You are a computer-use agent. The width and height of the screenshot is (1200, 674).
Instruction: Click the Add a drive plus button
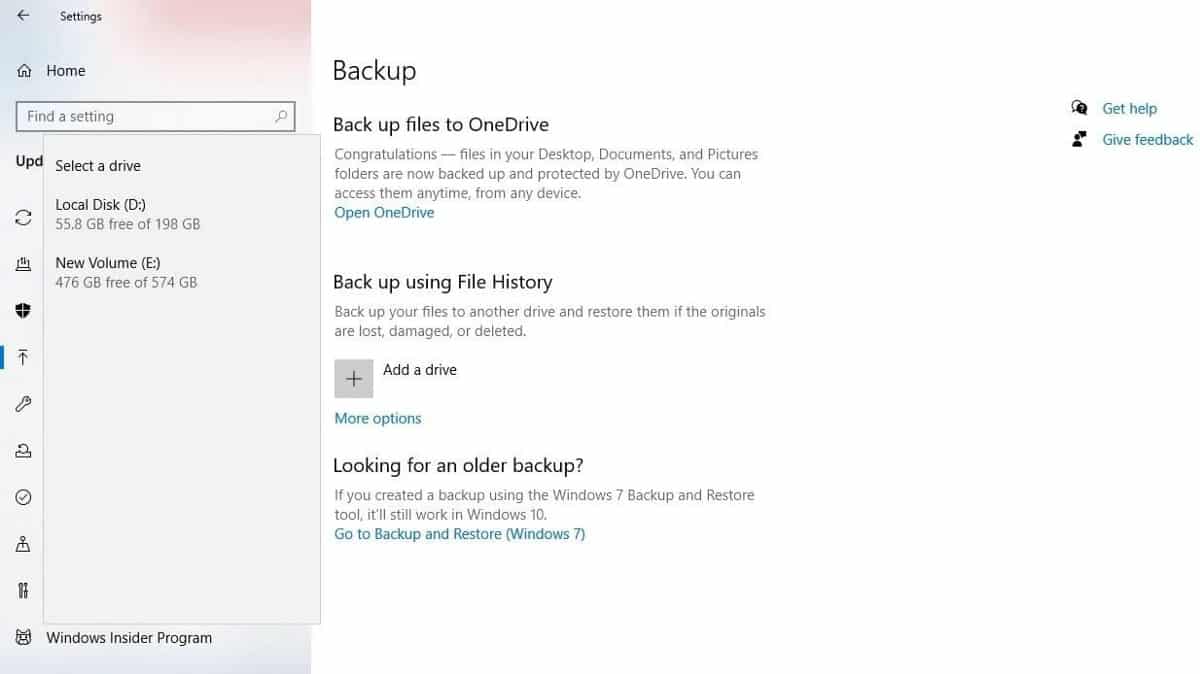[354, 378]
